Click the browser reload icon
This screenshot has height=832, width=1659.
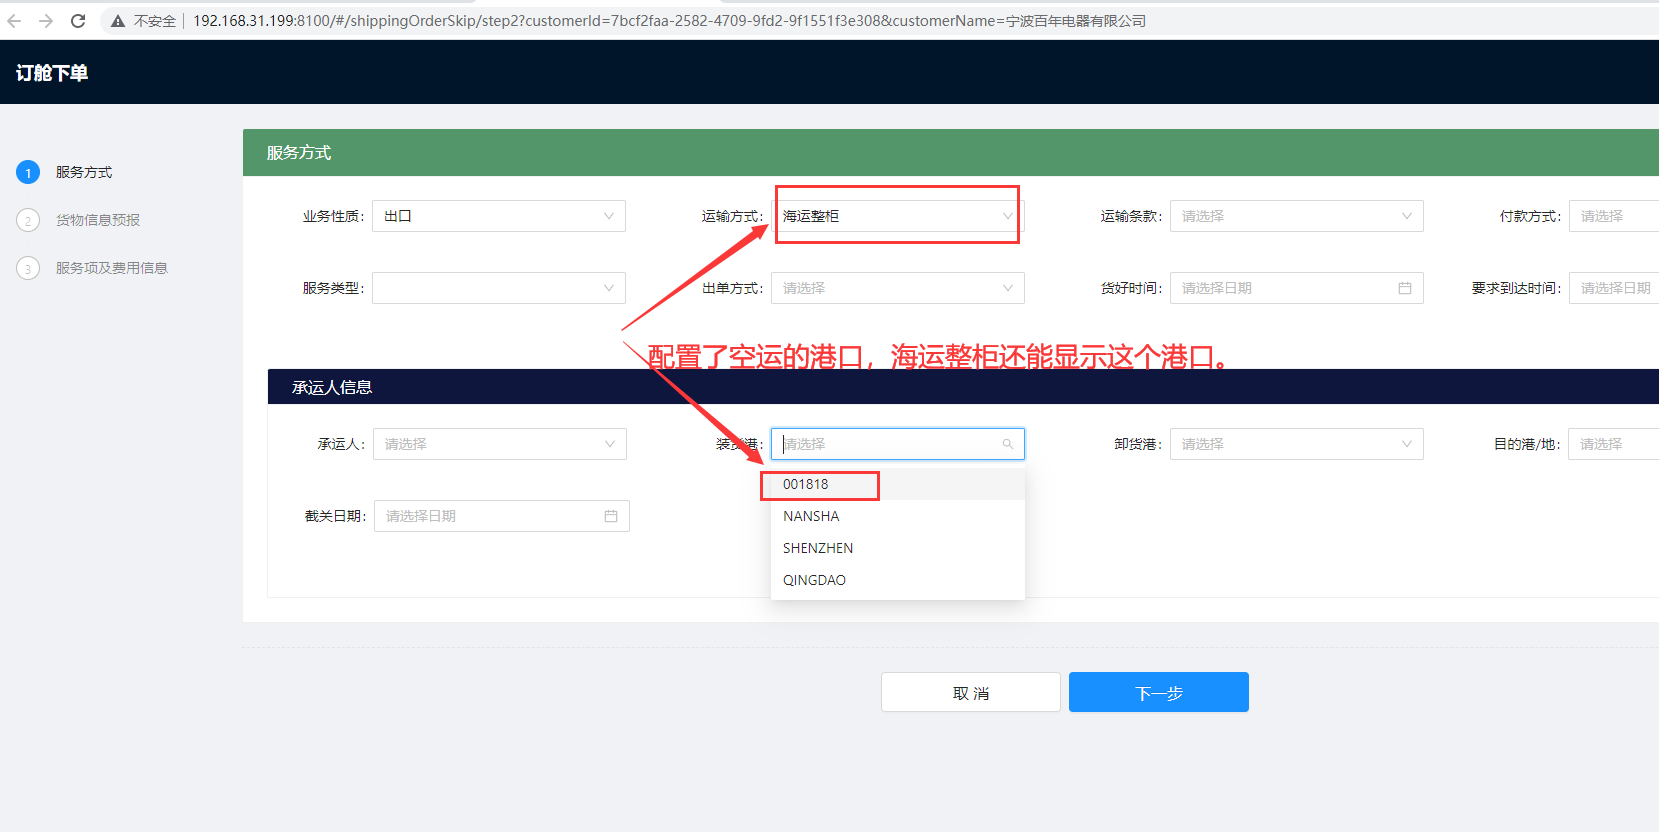[x=78, y=21]
